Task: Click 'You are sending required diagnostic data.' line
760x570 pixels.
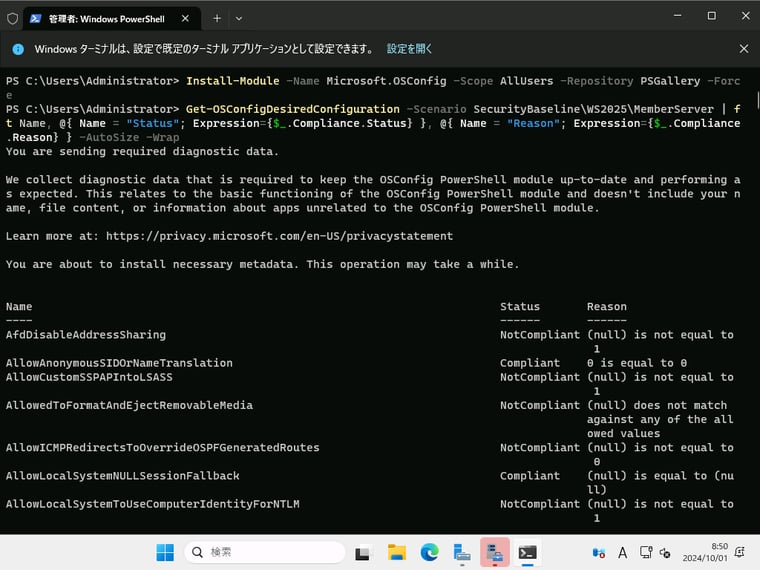Action: pos(142,151)
